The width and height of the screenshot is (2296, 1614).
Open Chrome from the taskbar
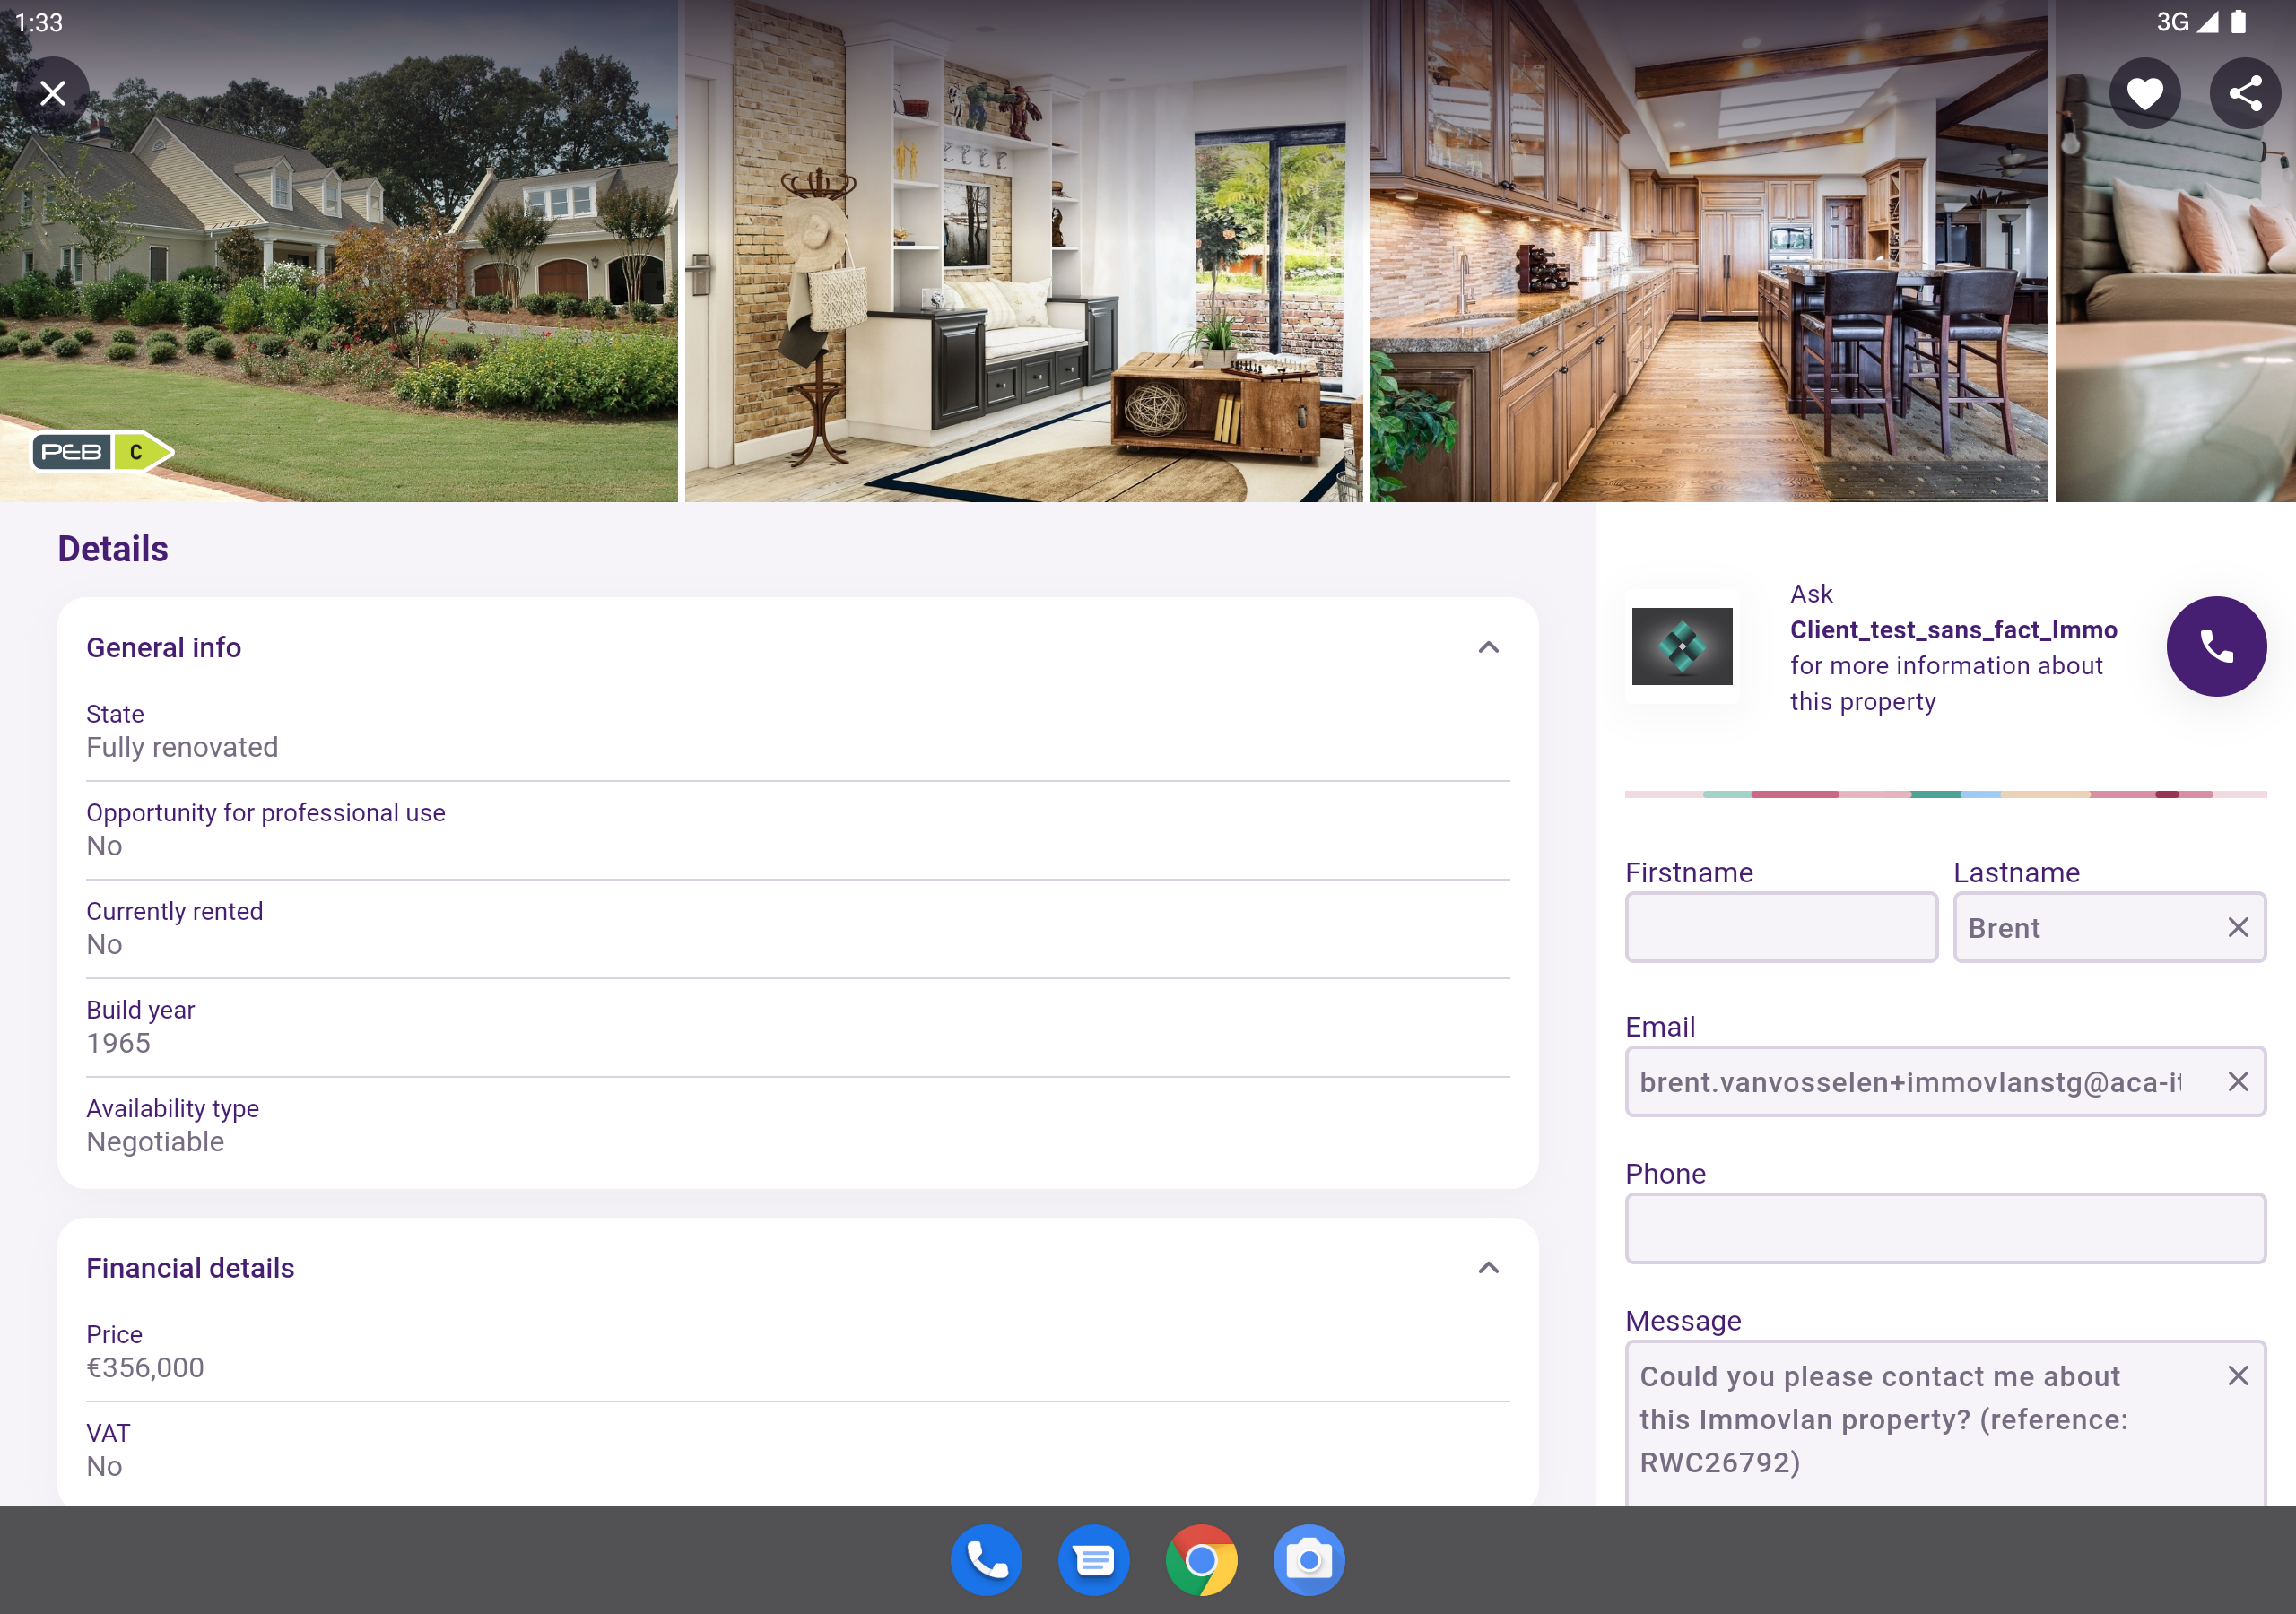coord(1202,1559)
